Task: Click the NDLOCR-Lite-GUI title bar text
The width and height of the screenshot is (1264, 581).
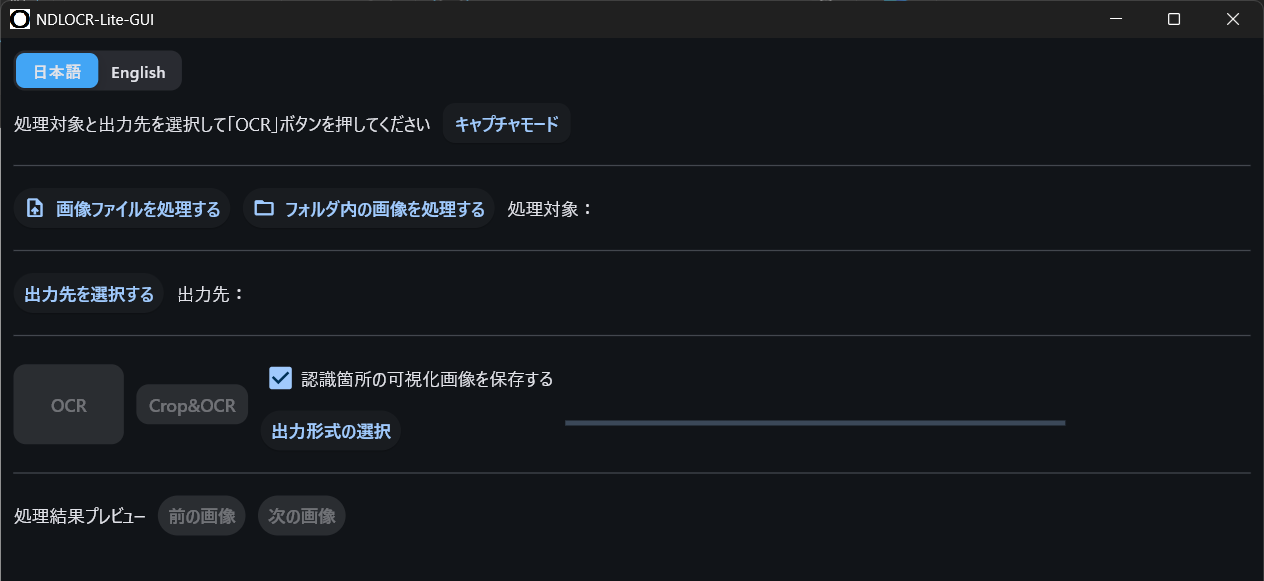Action: 95,19
